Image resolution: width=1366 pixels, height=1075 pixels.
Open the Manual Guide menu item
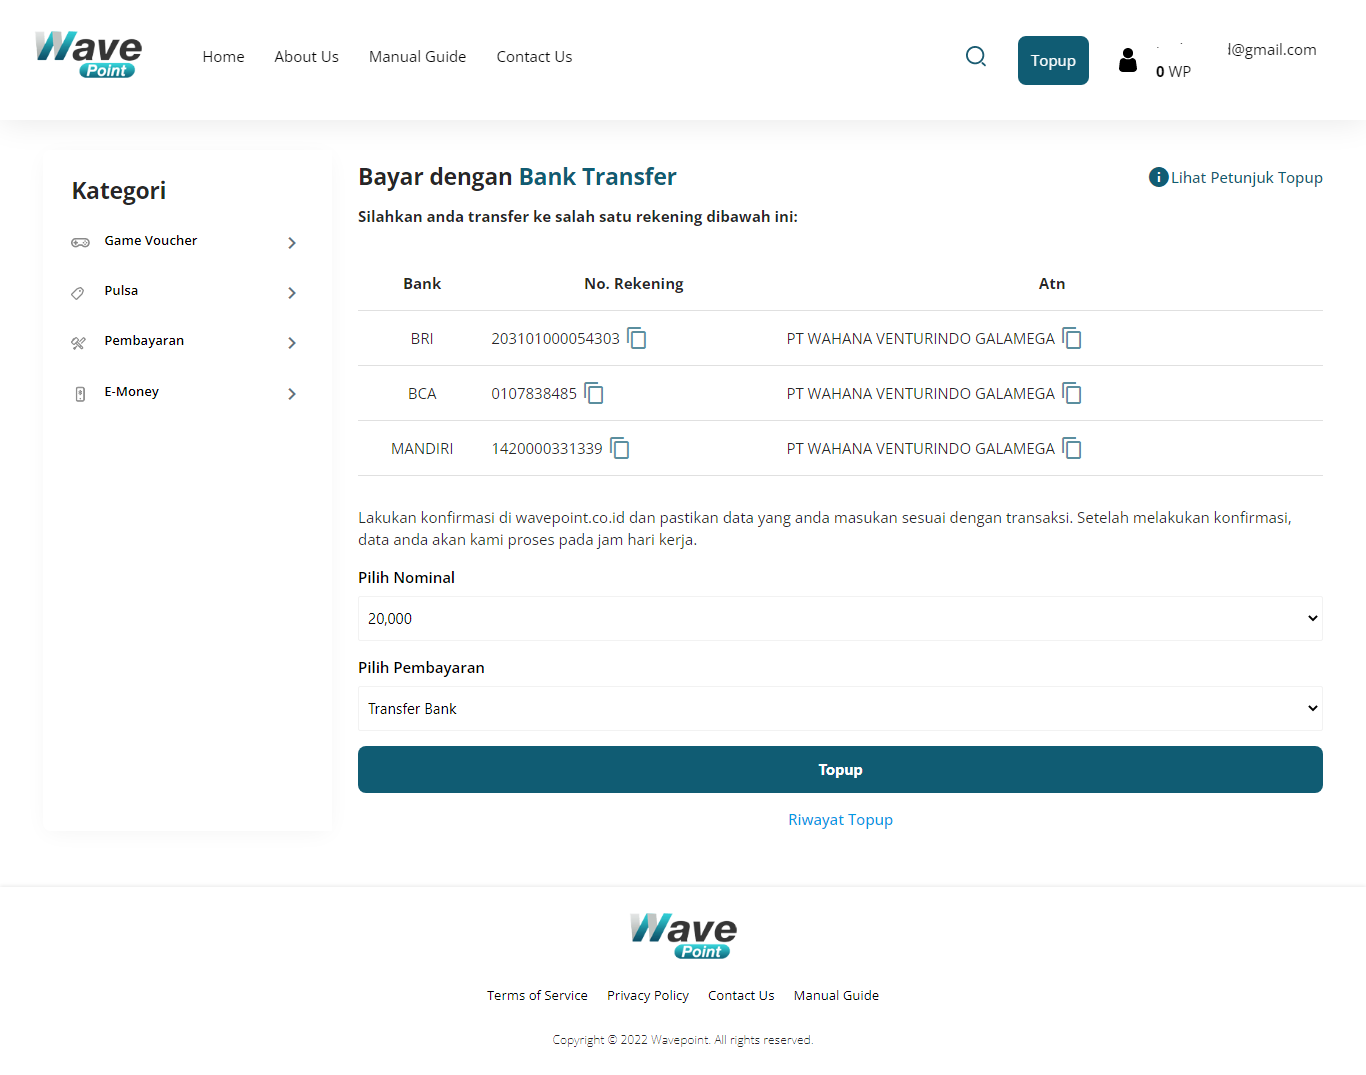click(417, 57)
